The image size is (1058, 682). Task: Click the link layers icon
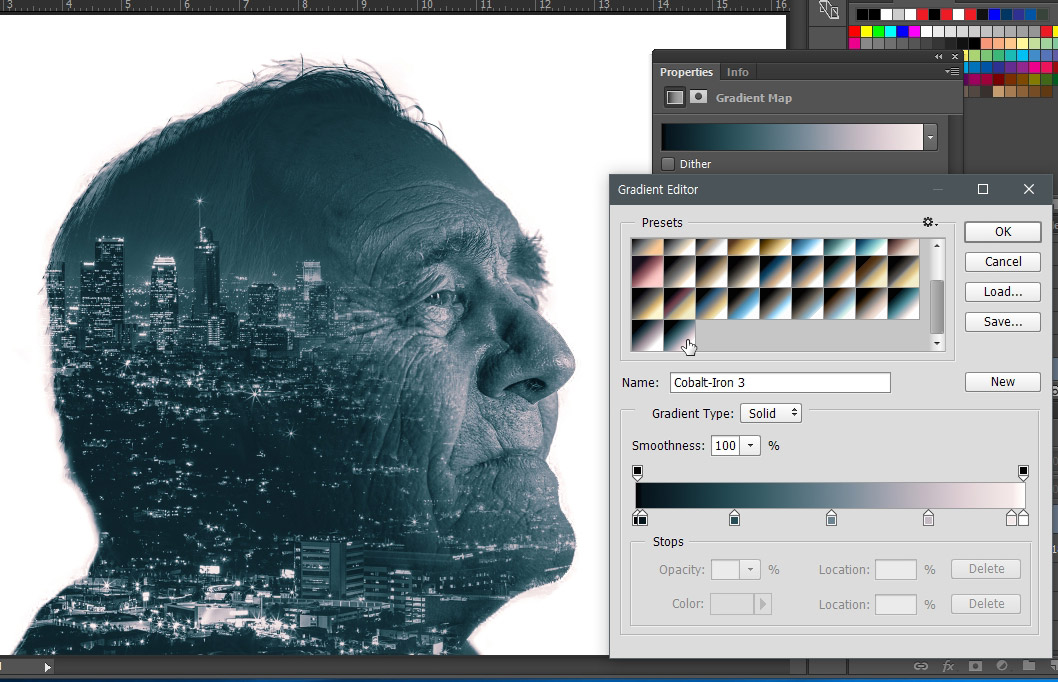click(920, 666)
